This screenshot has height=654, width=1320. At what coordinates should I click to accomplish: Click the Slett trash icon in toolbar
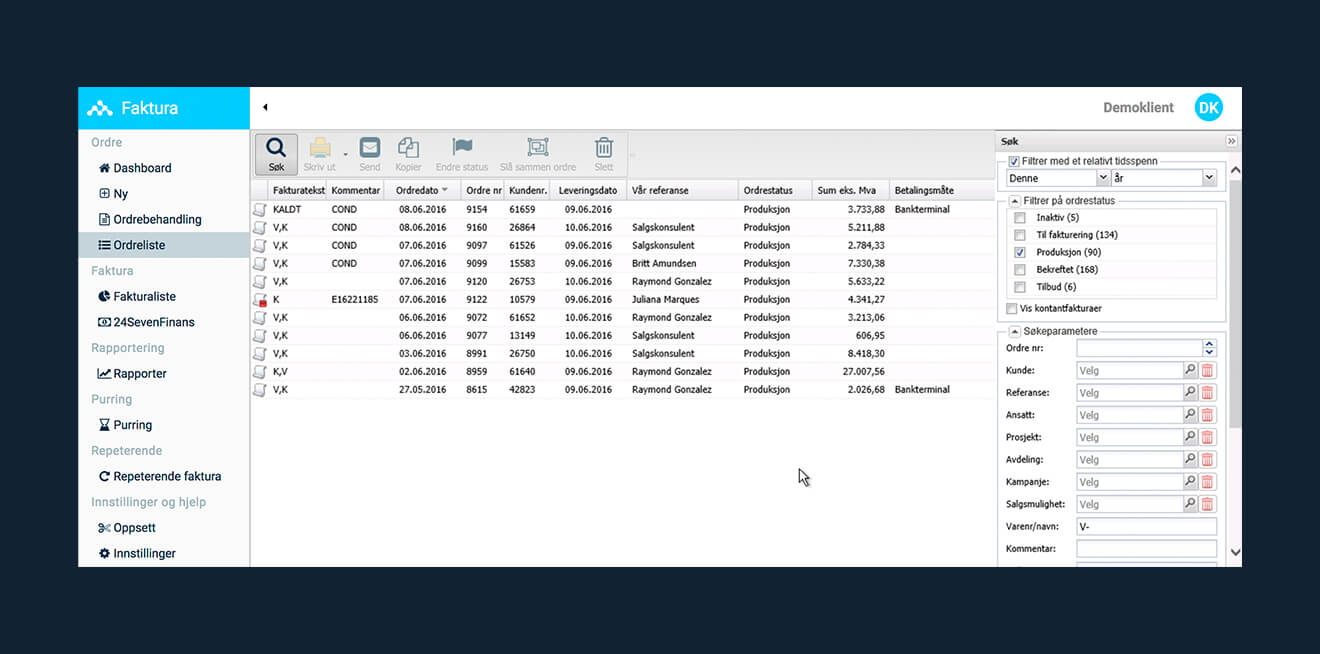point(604,148)
